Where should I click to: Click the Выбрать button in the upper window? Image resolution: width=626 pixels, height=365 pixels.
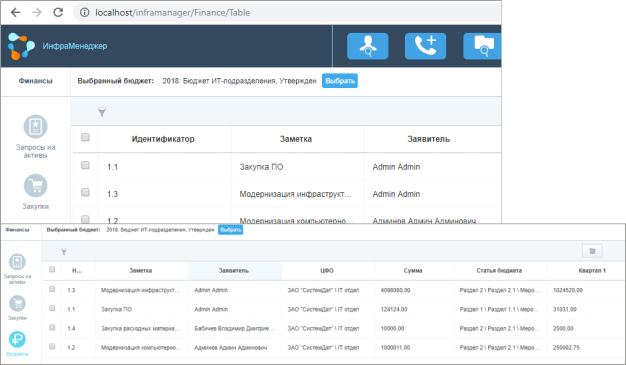point(340,81)
